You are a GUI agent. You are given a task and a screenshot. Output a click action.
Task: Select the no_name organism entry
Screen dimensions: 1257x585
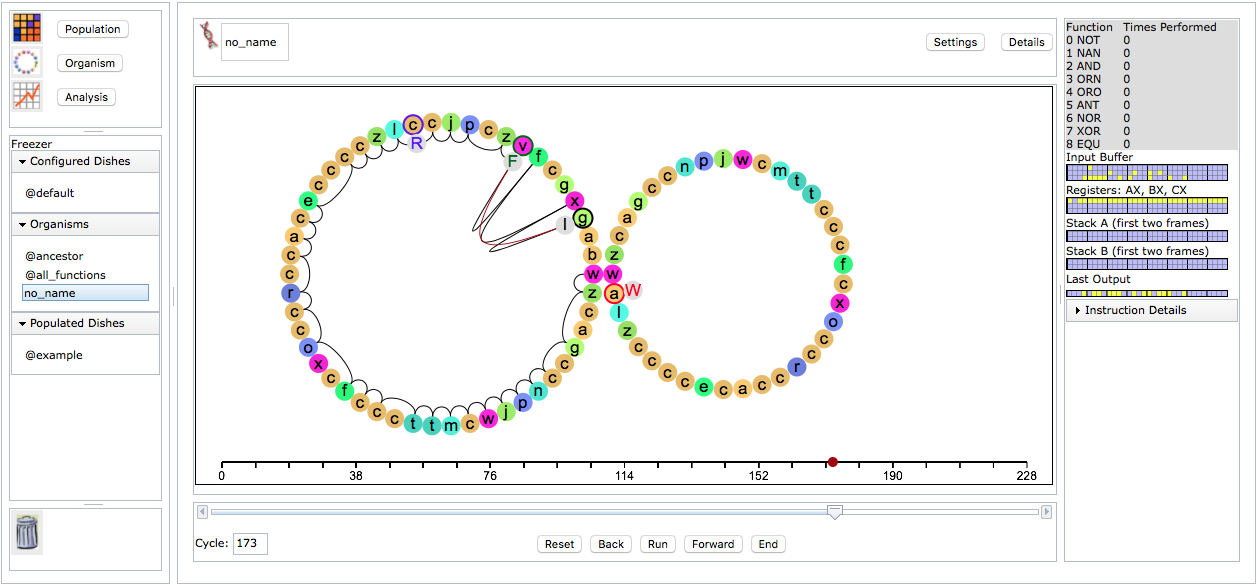[x=85, y=293]
